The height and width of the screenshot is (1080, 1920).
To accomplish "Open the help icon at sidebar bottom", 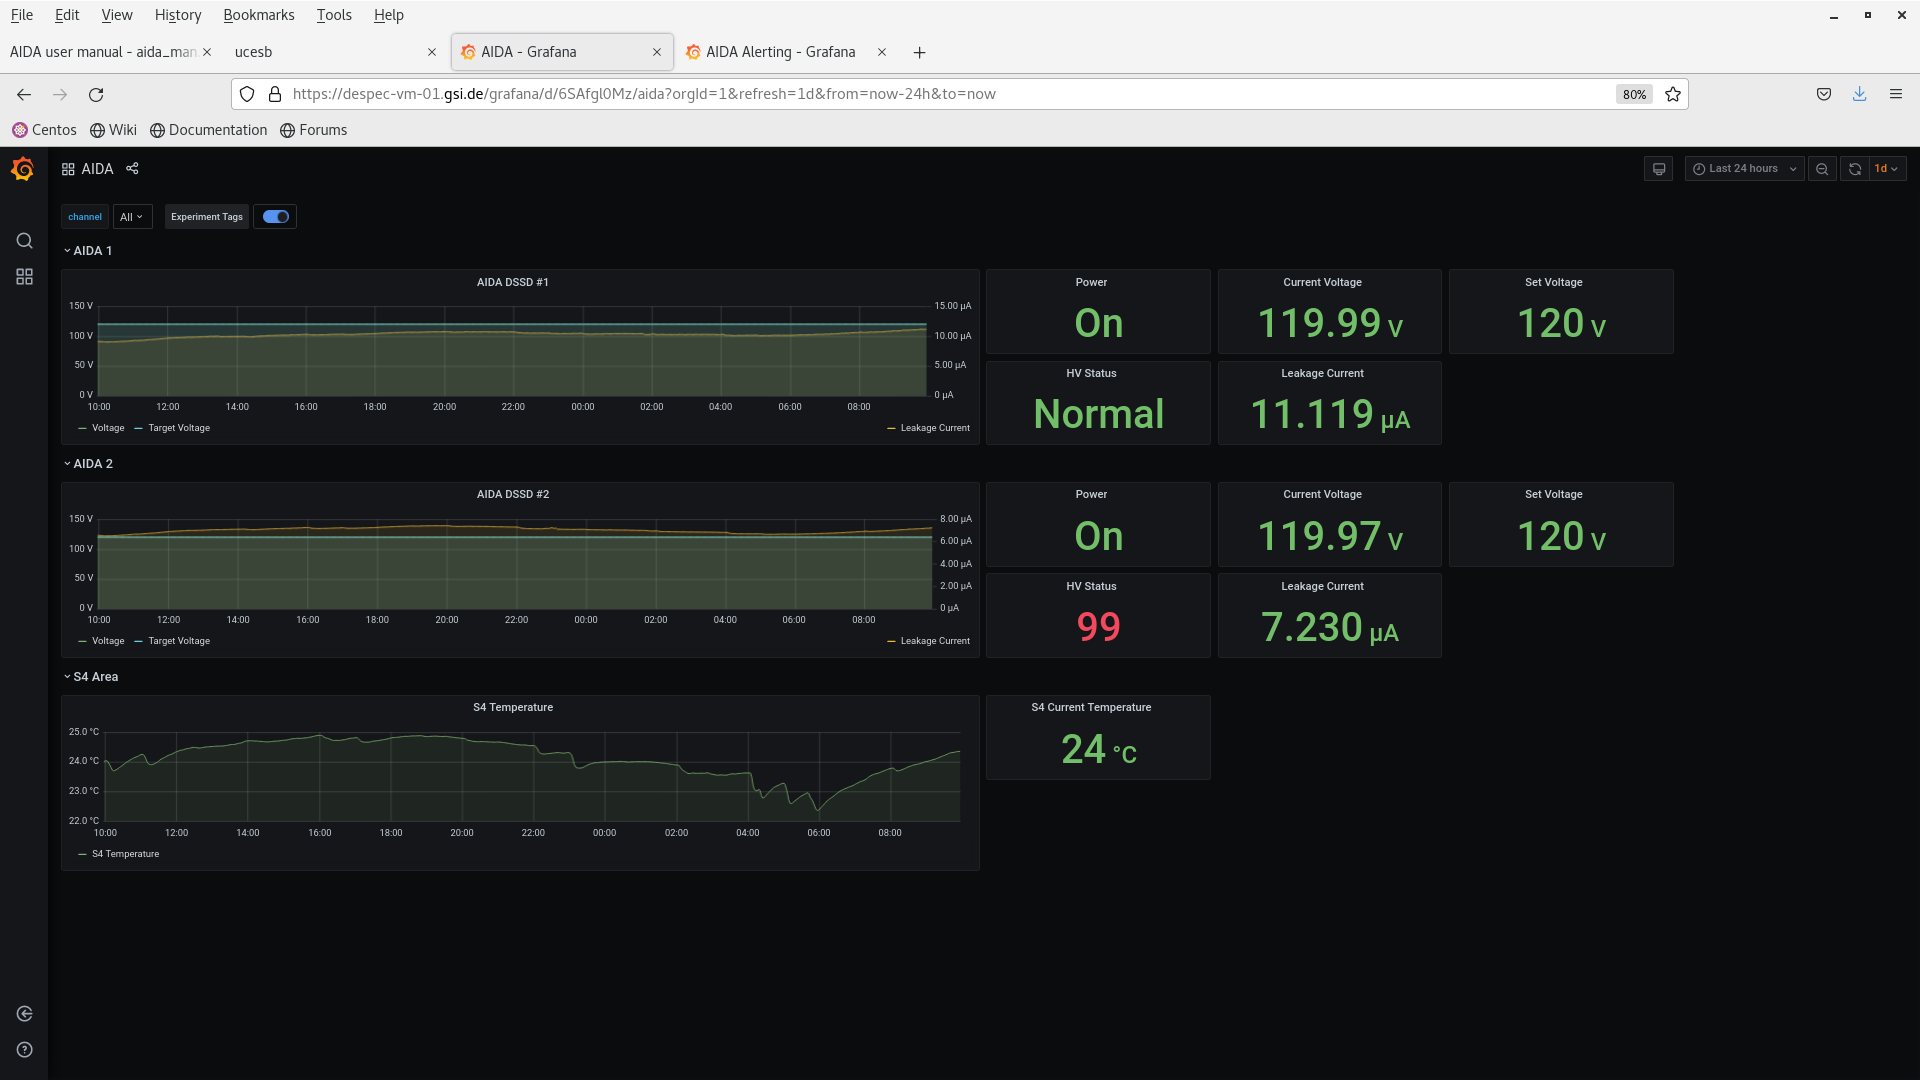I will 24,1049.
